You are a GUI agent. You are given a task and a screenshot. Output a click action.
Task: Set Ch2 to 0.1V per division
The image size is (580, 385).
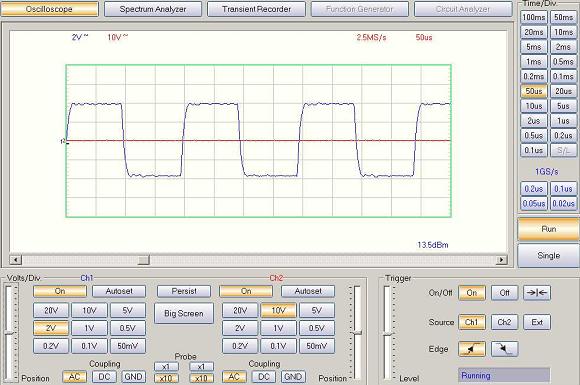tap(279, 346)
